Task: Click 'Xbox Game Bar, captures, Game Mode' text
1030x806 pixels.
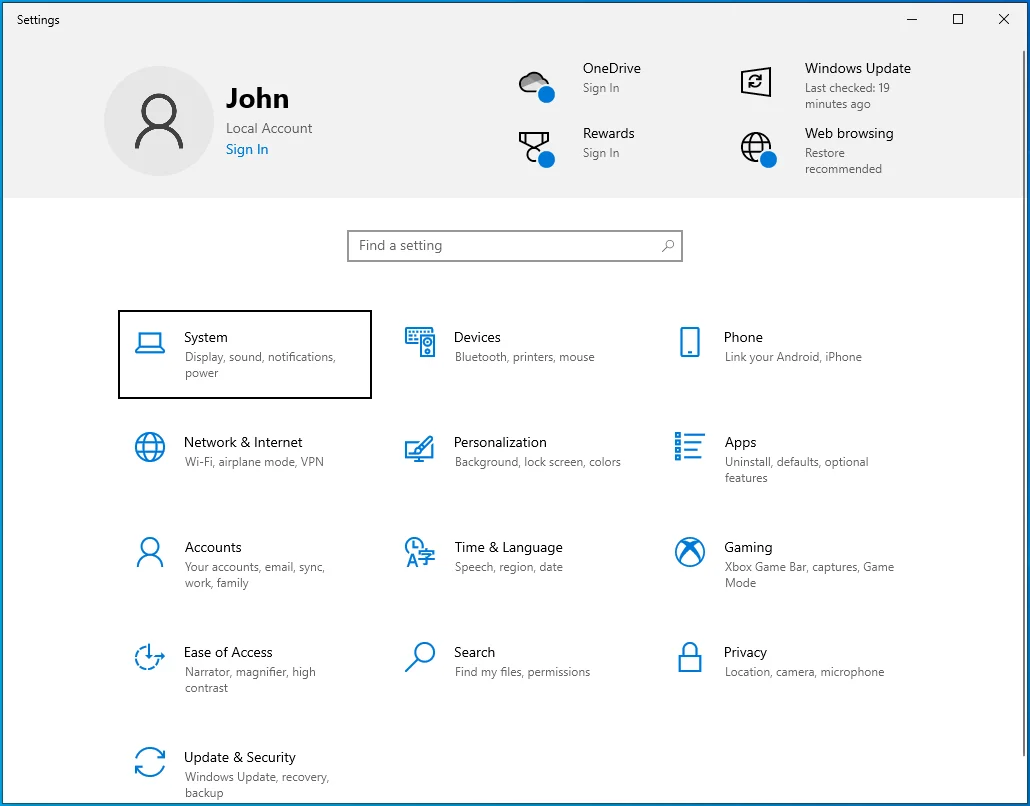Action: pyautogui.click(x=809, y=575)
